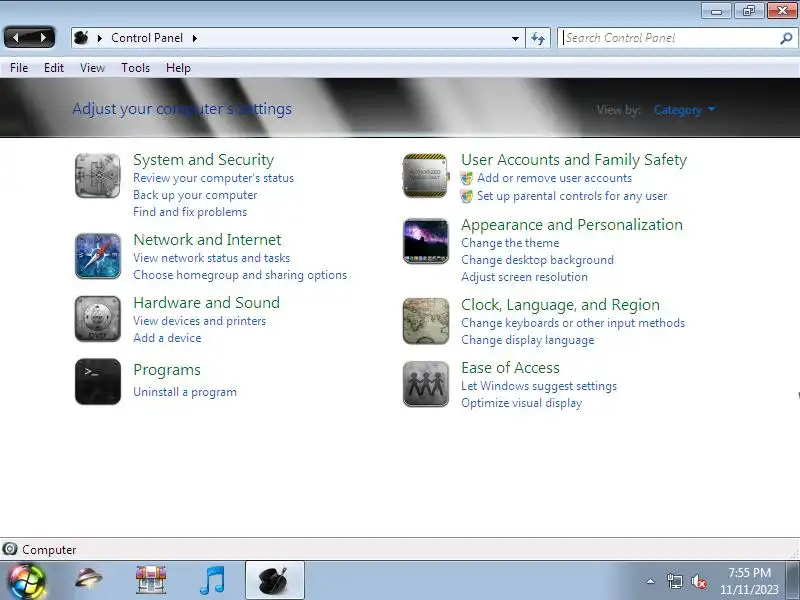Open Appearance and Personalization heading link
This screenshot has width=800, height=600.
point(571,225)
